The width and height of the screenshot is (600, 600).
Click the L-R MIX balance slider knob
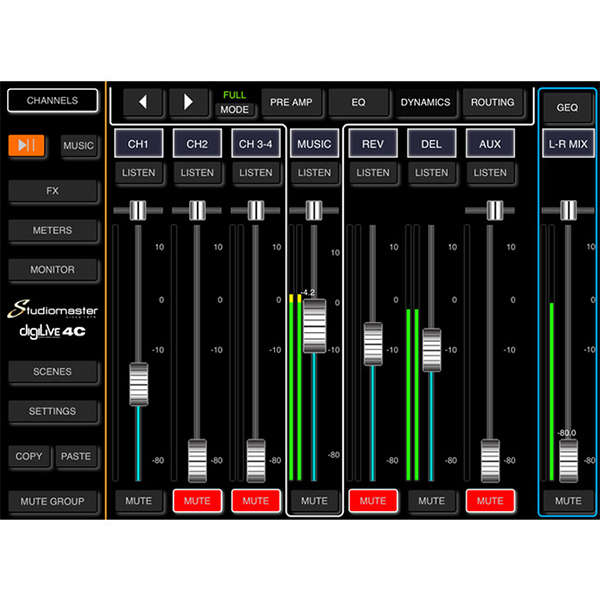(568, 210)
